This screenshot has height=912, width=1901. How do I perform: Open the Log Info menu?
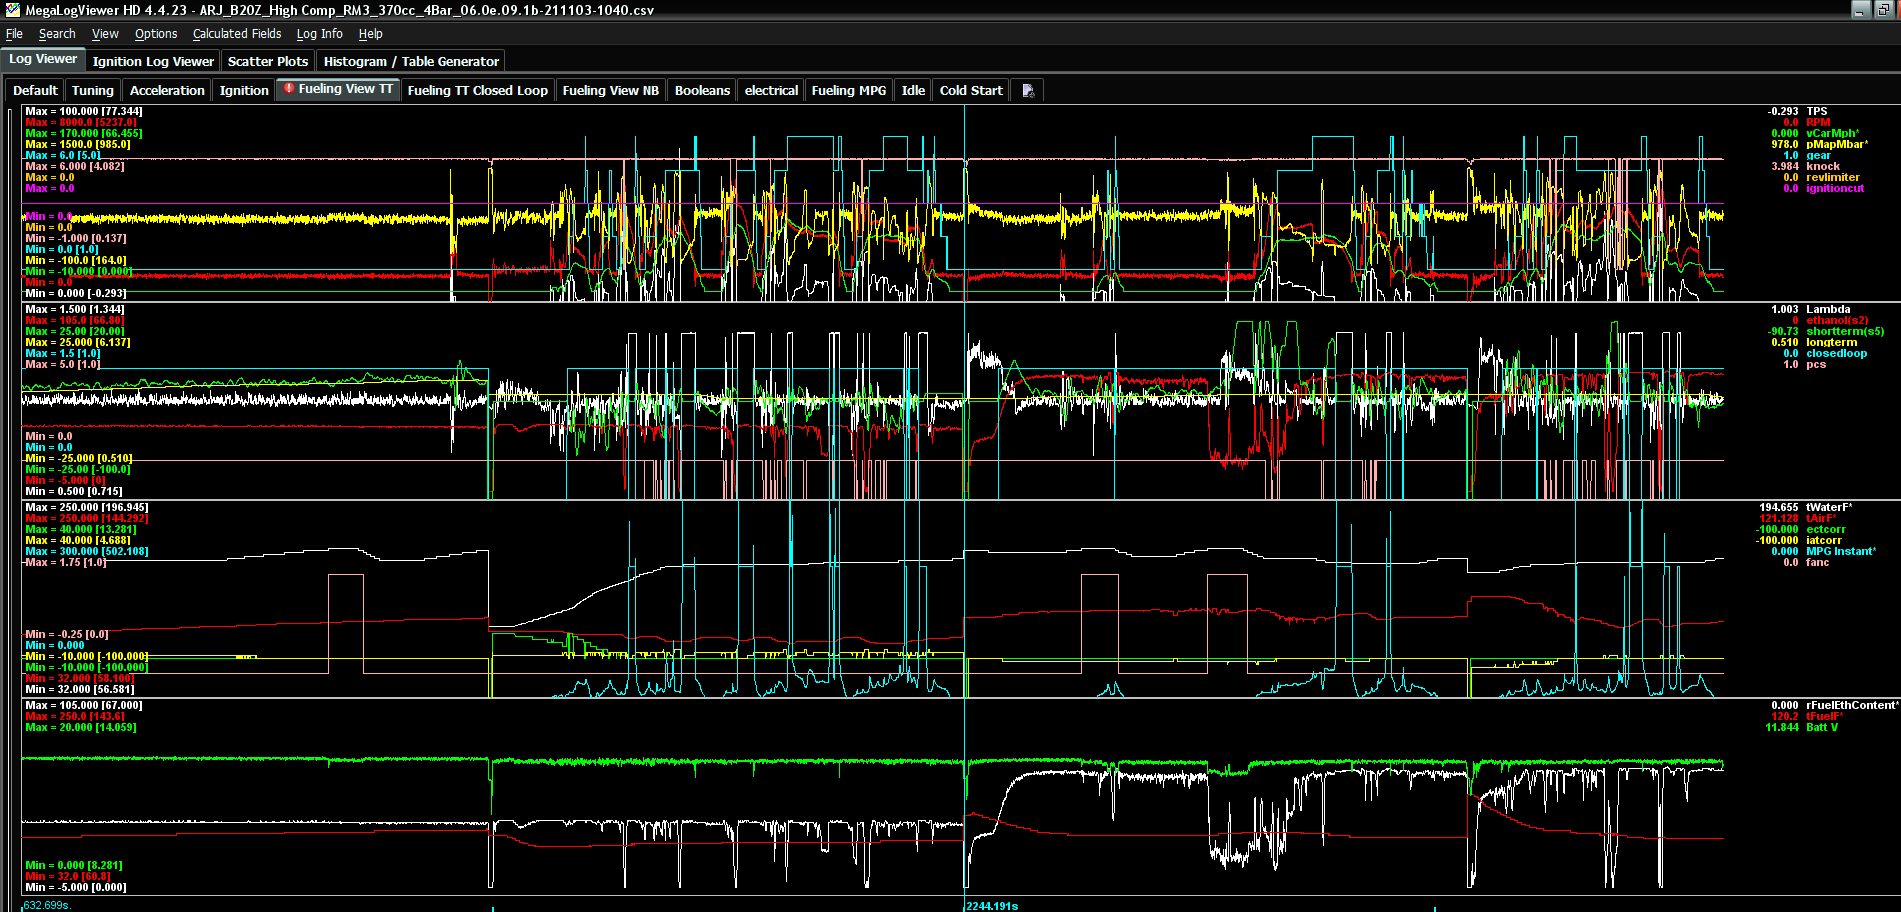(x=319, y=34)
